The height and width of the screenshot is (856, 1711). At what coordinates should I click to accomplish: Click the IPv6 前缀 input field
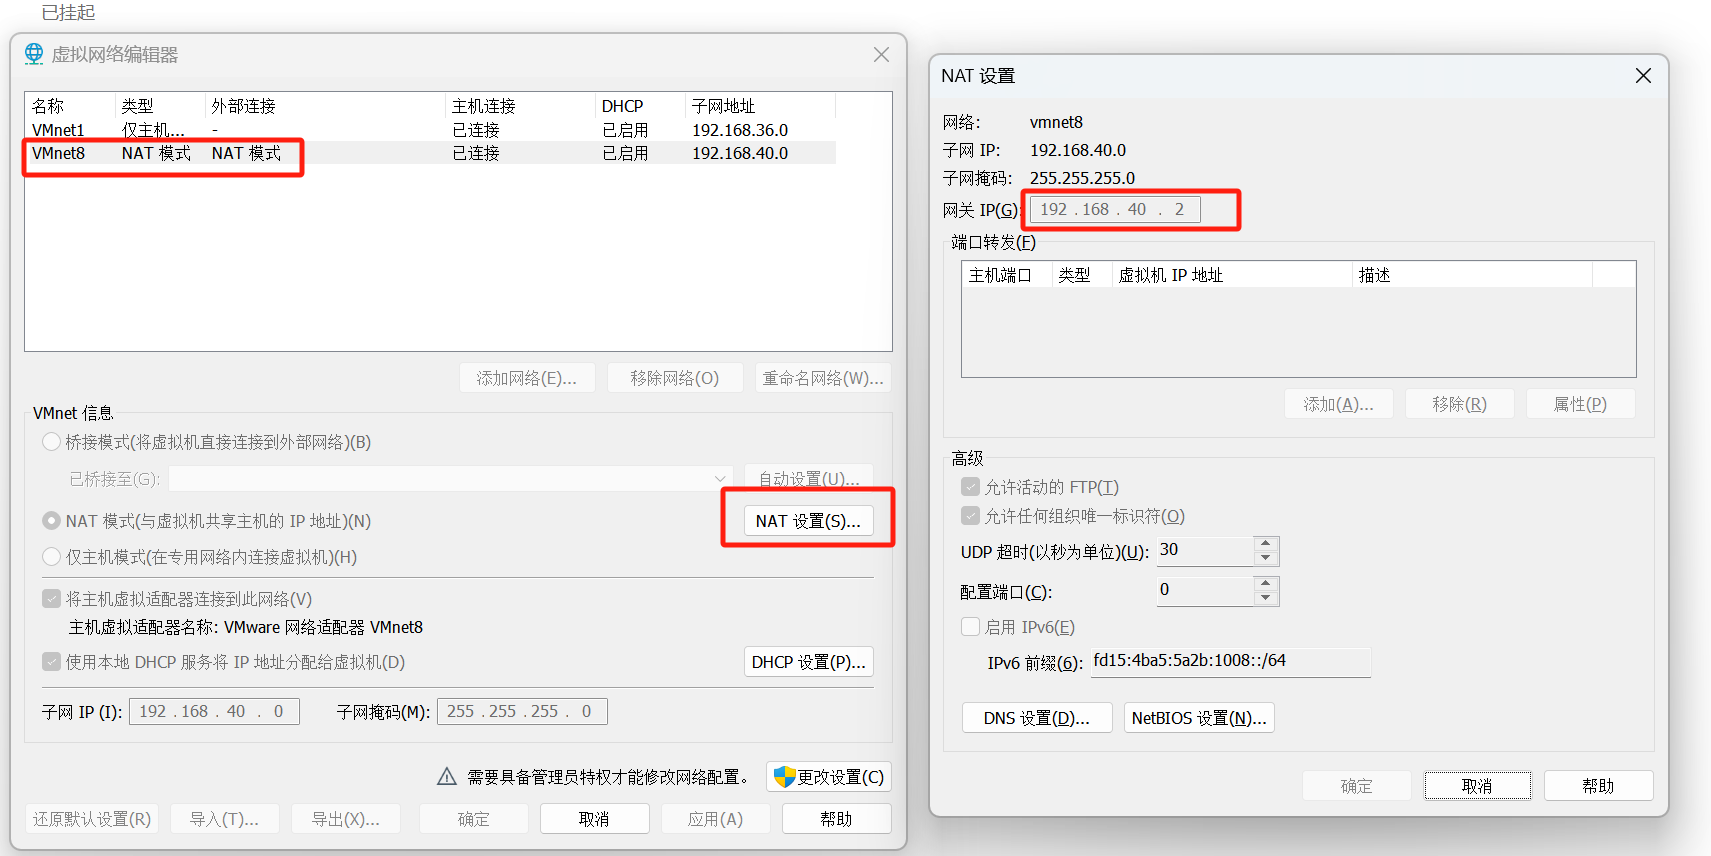point(1230,661)
